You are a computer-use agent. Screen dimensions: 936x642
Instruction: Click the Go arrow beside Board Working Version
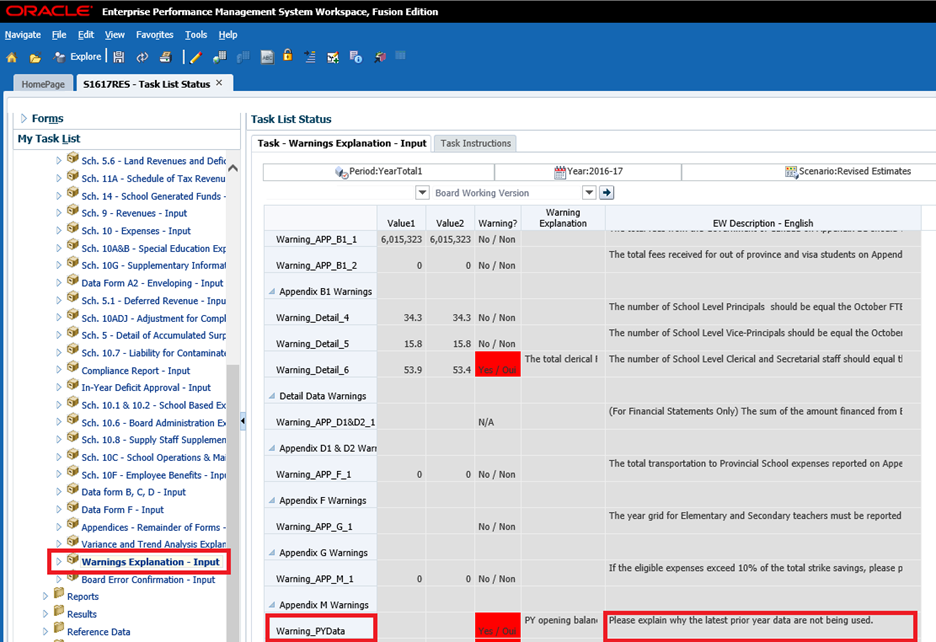[606, 193]
